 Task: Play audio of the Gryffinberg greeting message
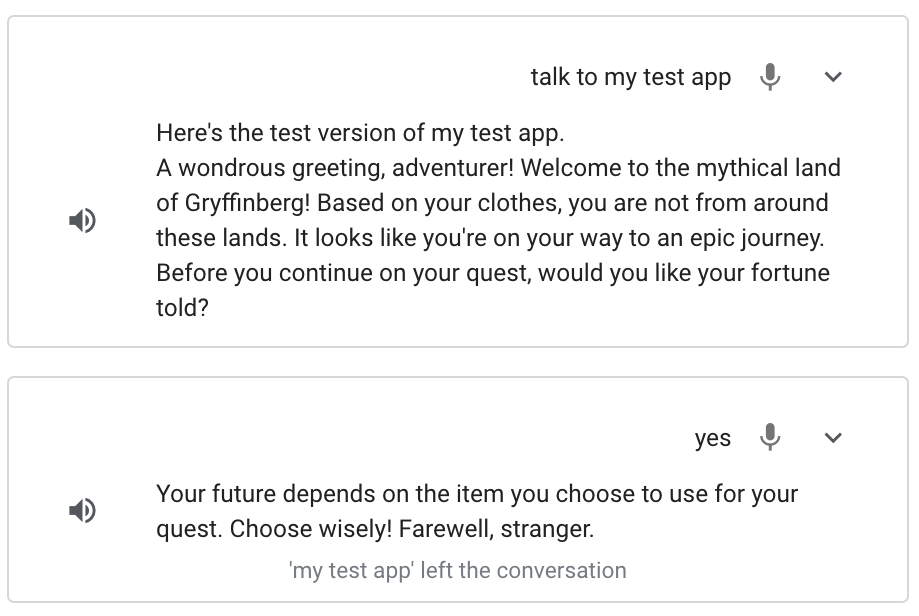click(84, 222)
